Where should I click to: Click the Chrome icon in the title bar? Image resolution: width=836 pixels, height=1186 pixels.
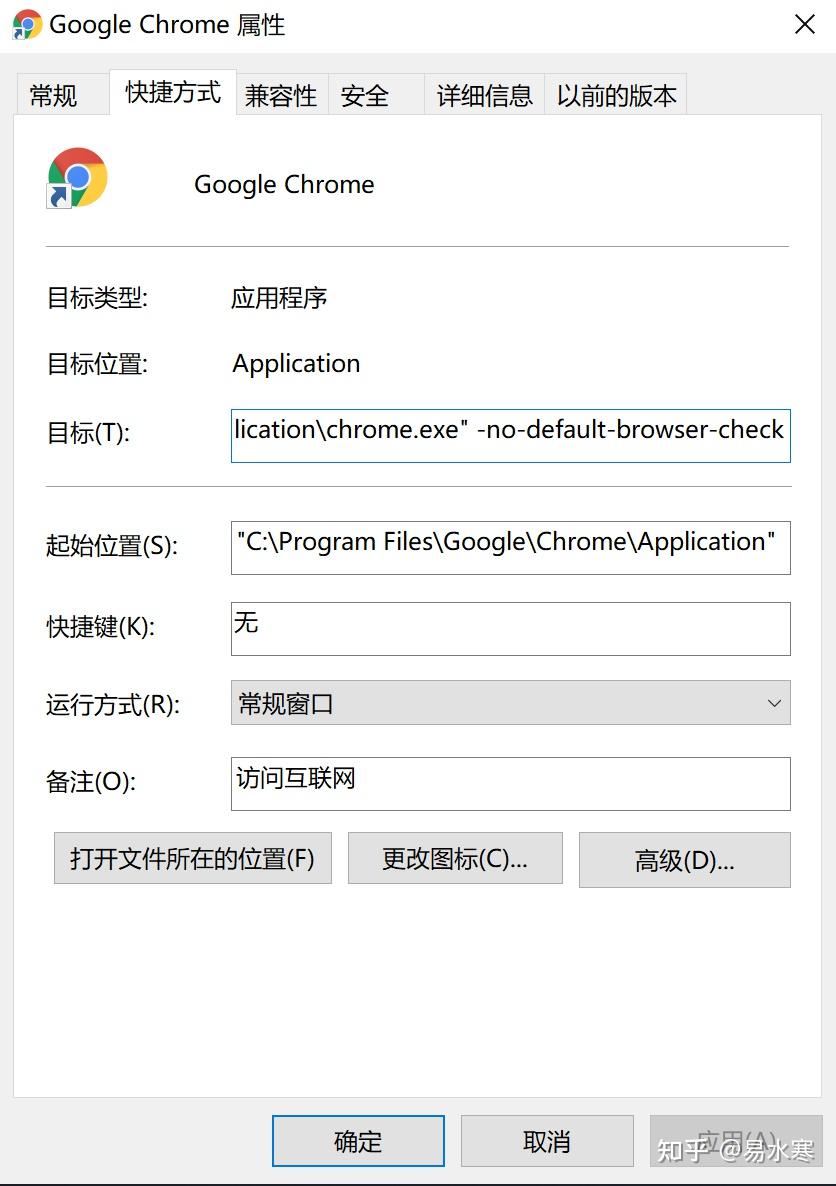[27, 24]
